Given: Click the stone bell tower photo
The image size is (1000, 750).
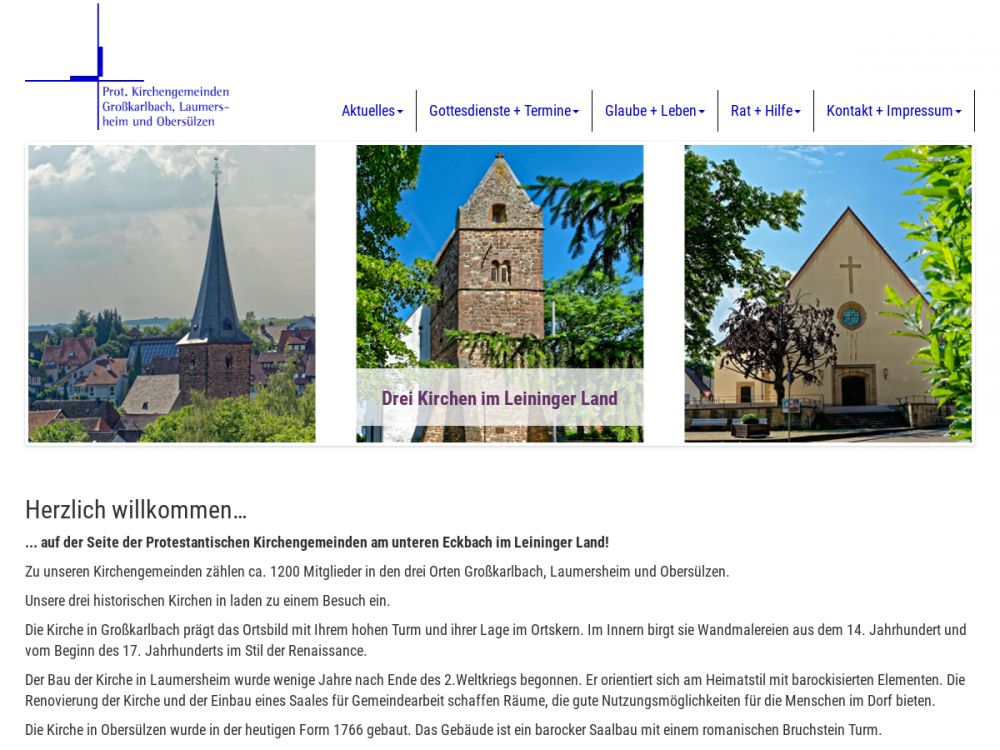Looking at the screenshot, I should point(499,260).
